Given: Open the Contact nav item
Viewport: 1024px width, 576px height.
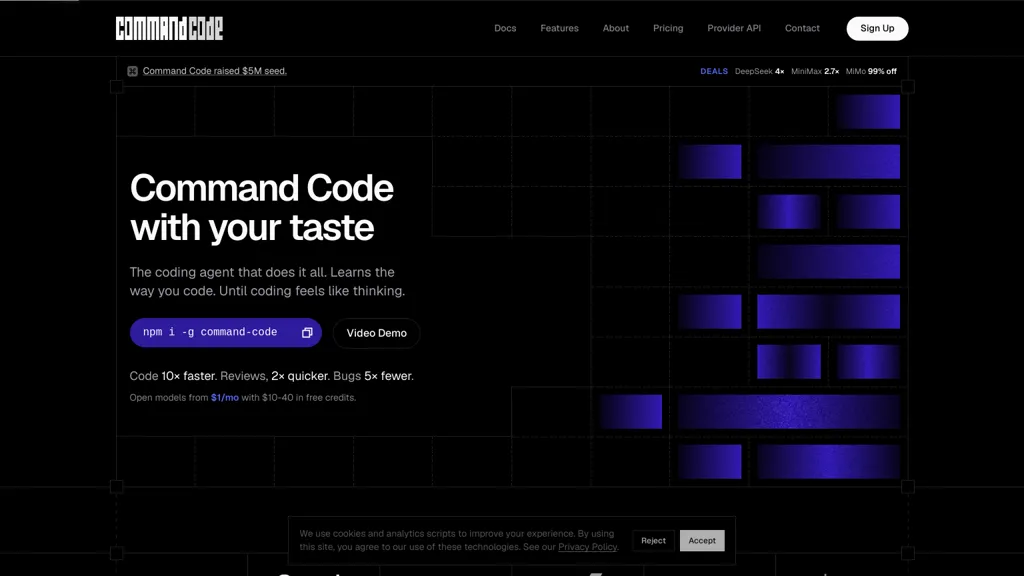Looking at the screenshot, I should (802, 28).
